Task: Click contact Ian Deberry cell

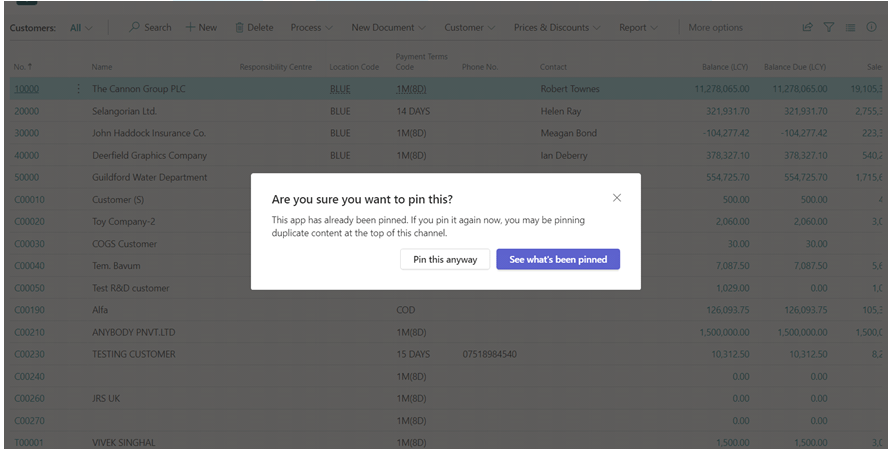Action: point(563,155)
